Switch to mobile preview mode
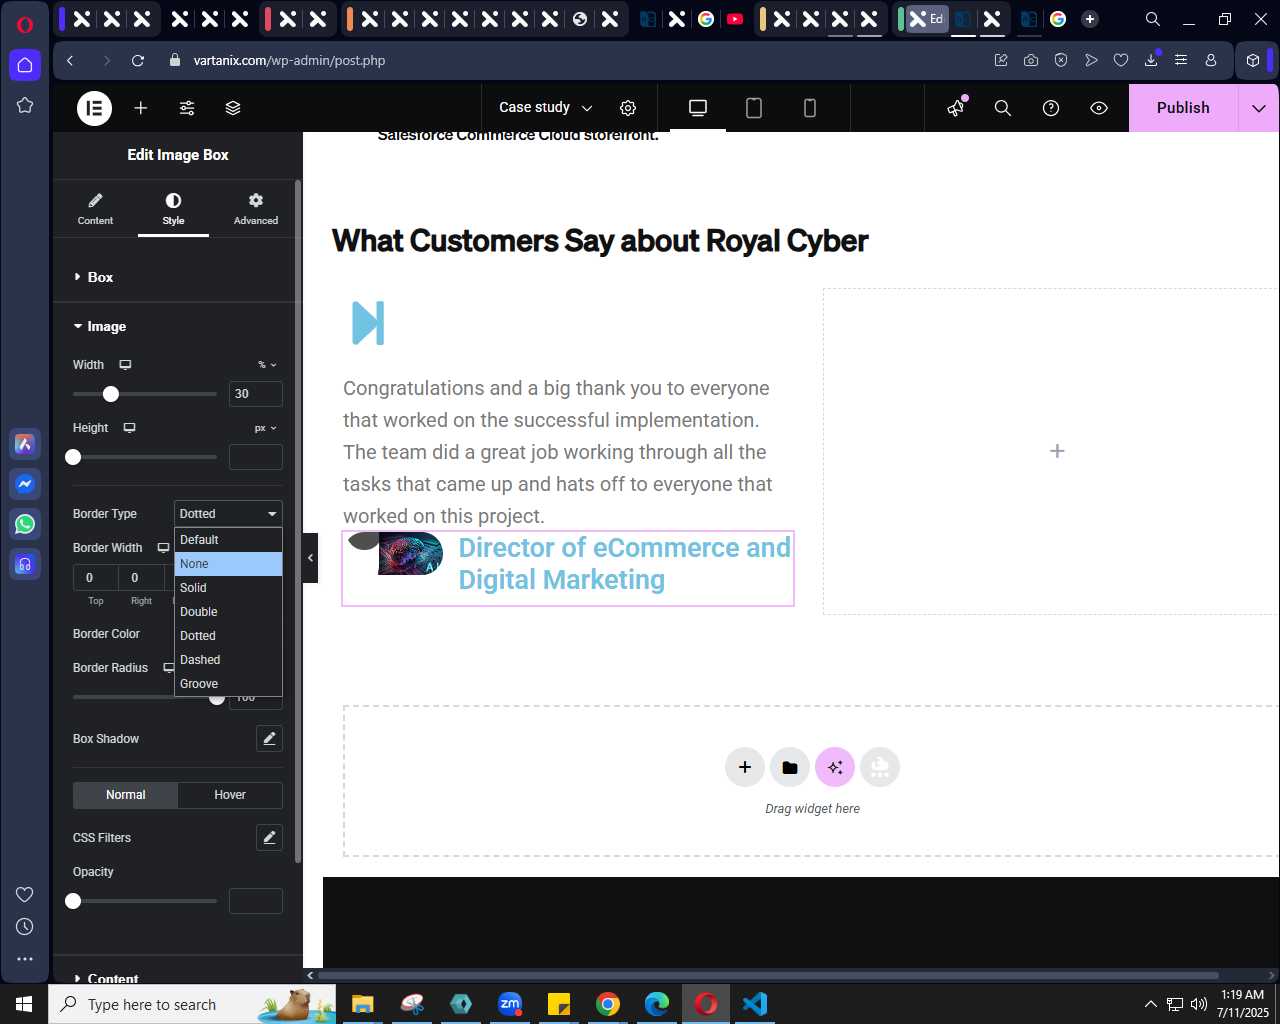The height and width of the screenshot is (1024, 1280). pos(810,108)
